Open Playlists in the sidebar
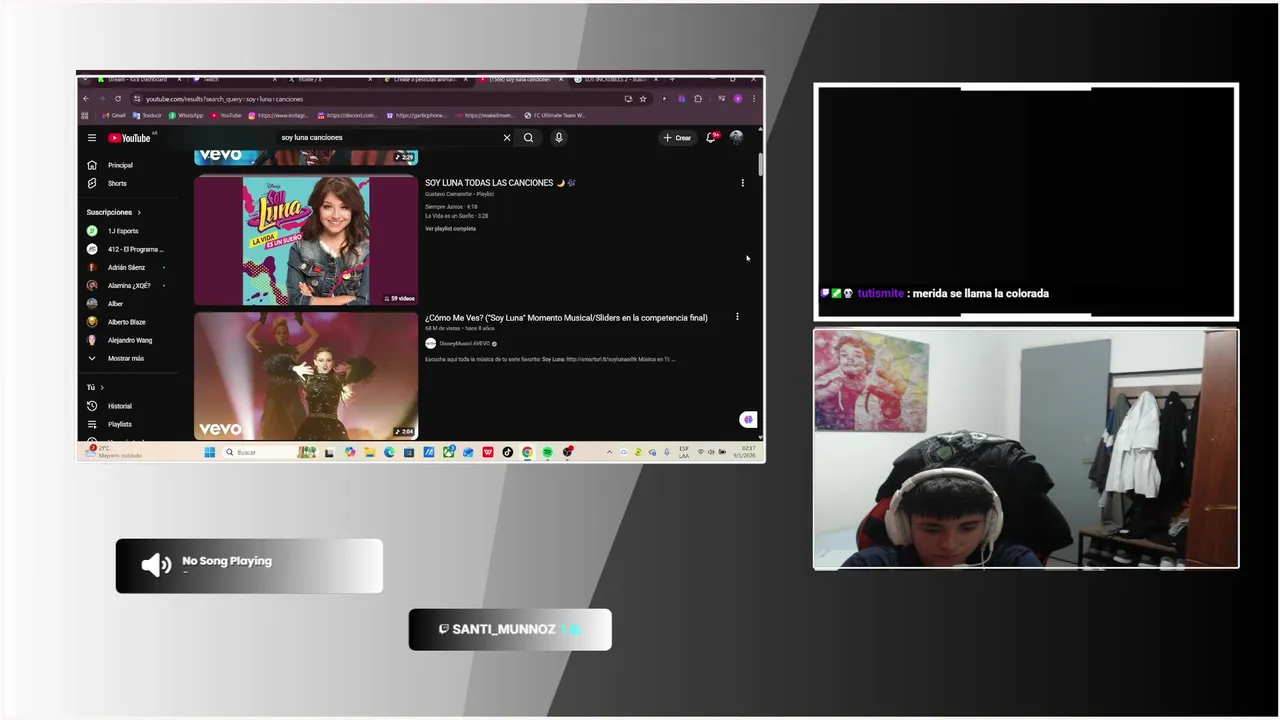 pyautogui.click(x=119, y=424)
